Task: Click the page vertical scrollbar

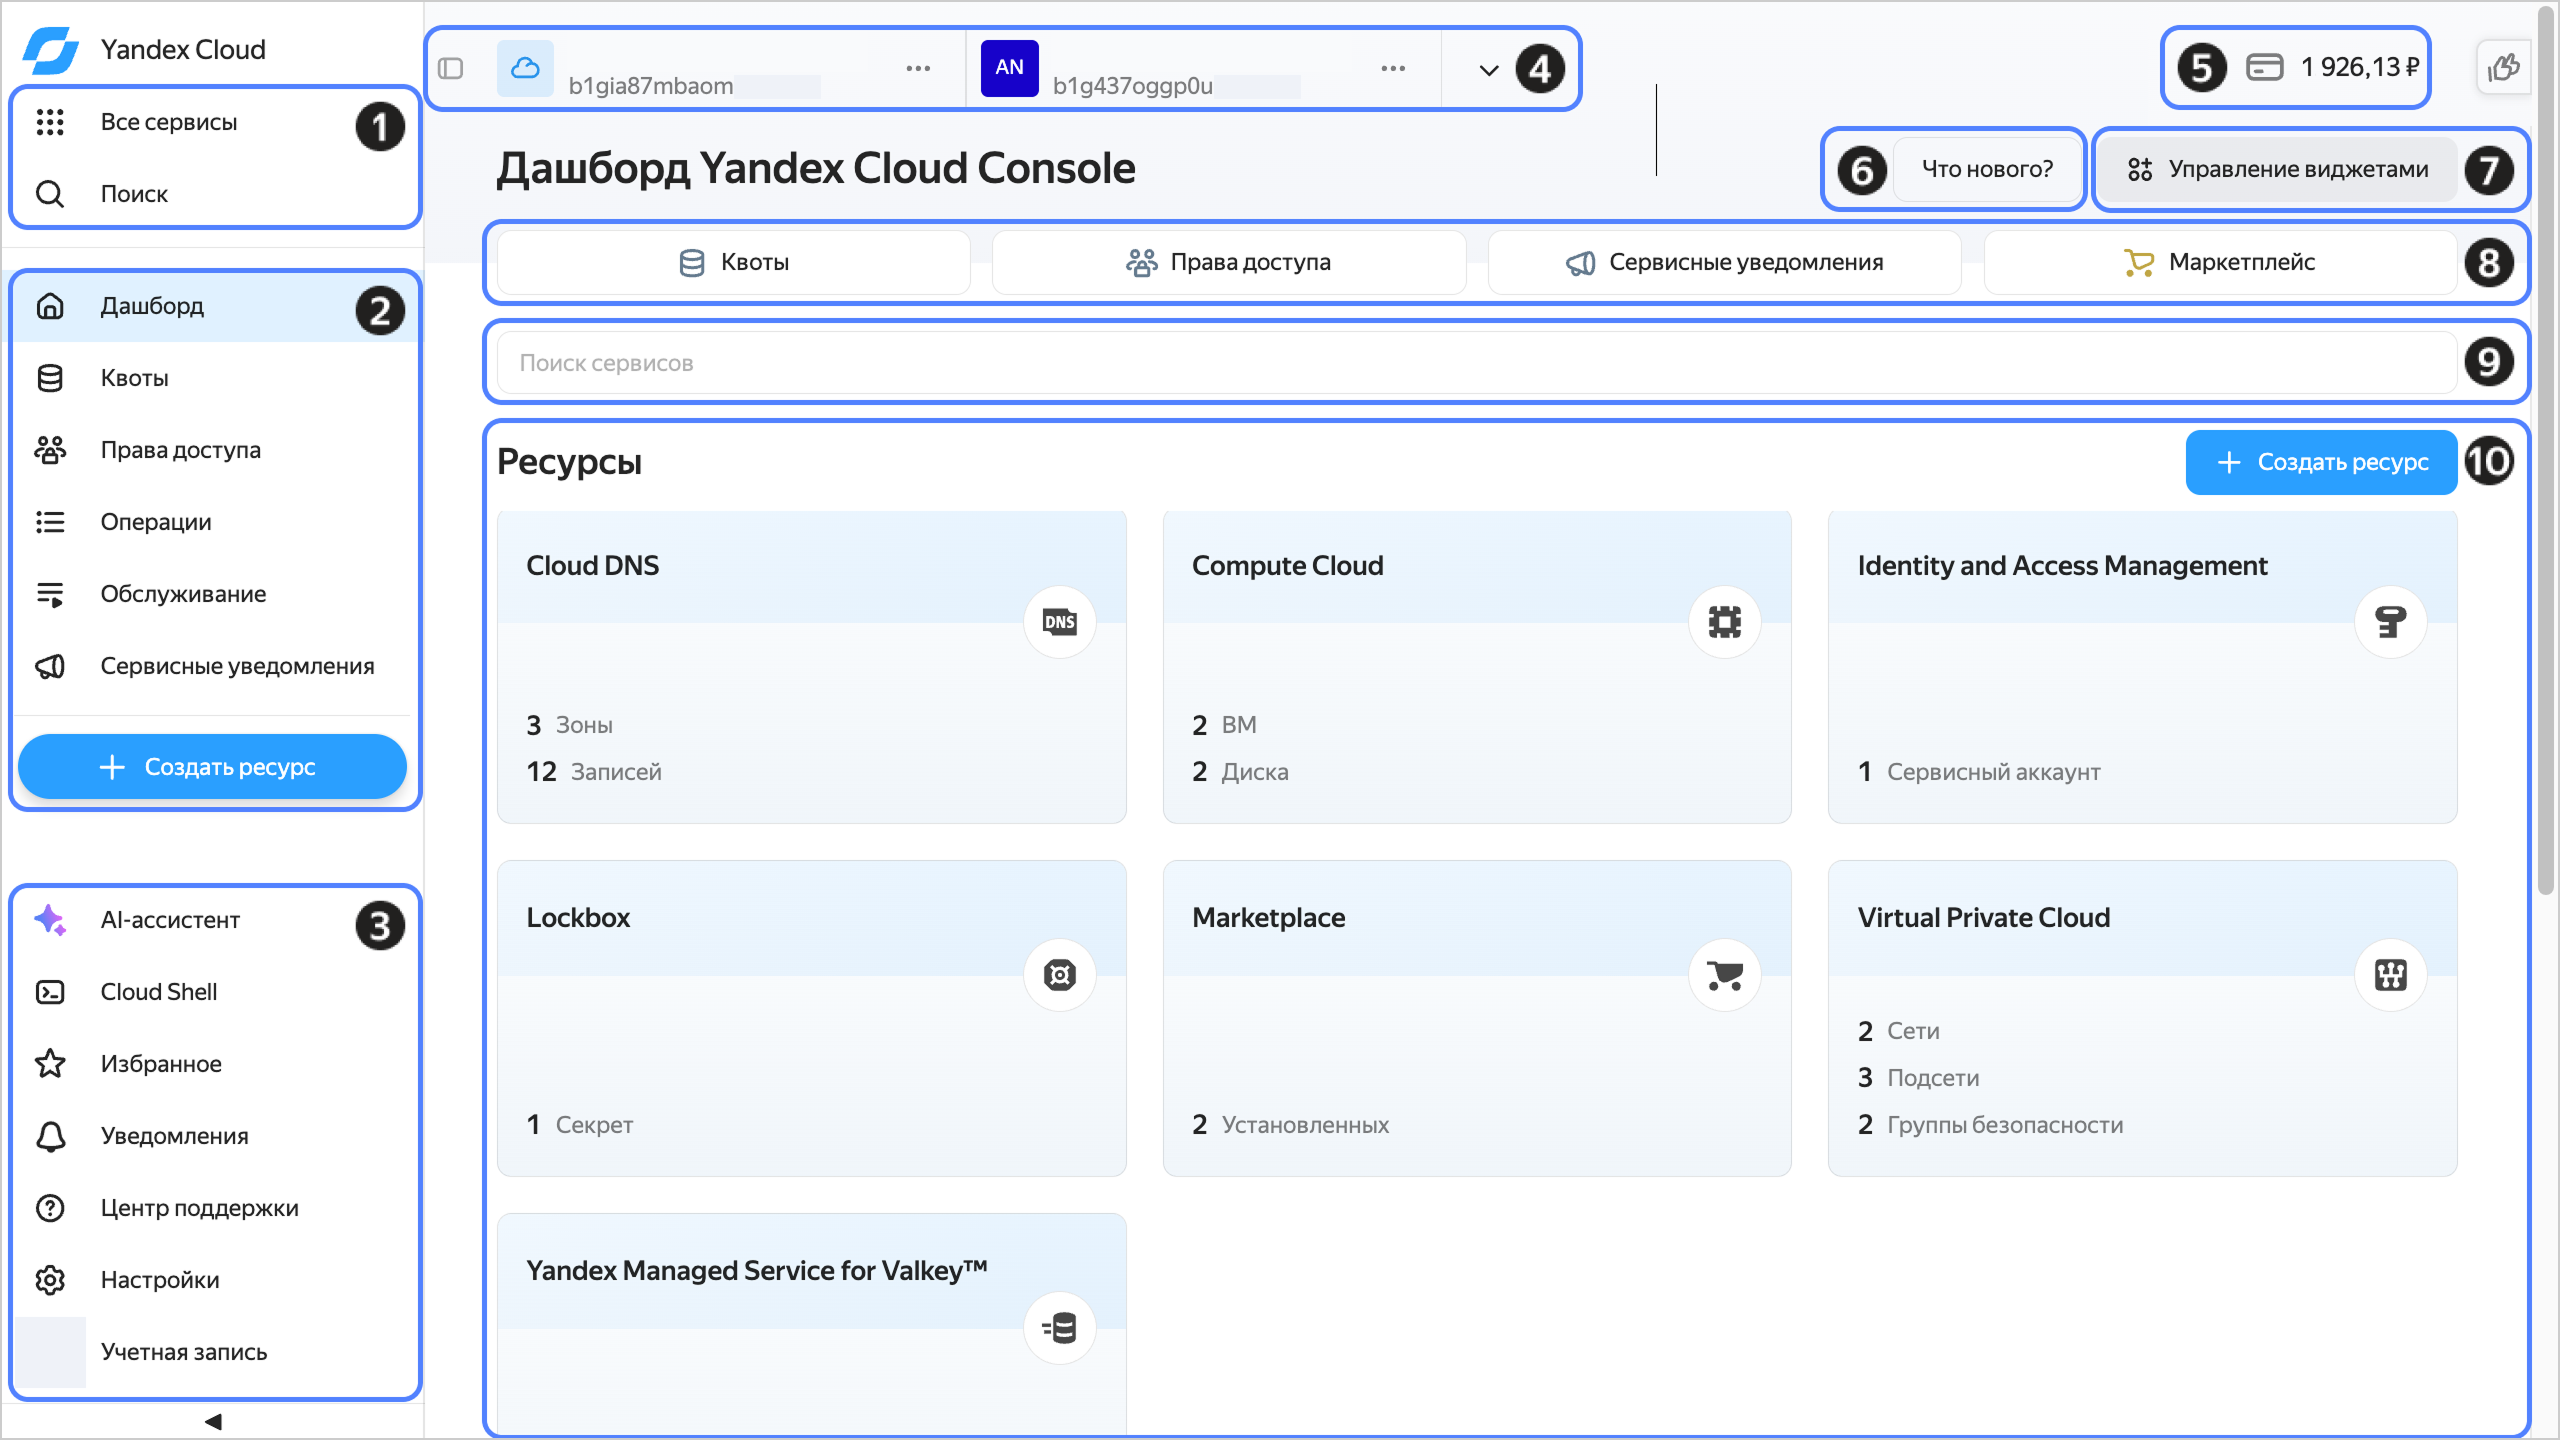Action: coord(2547,450)
